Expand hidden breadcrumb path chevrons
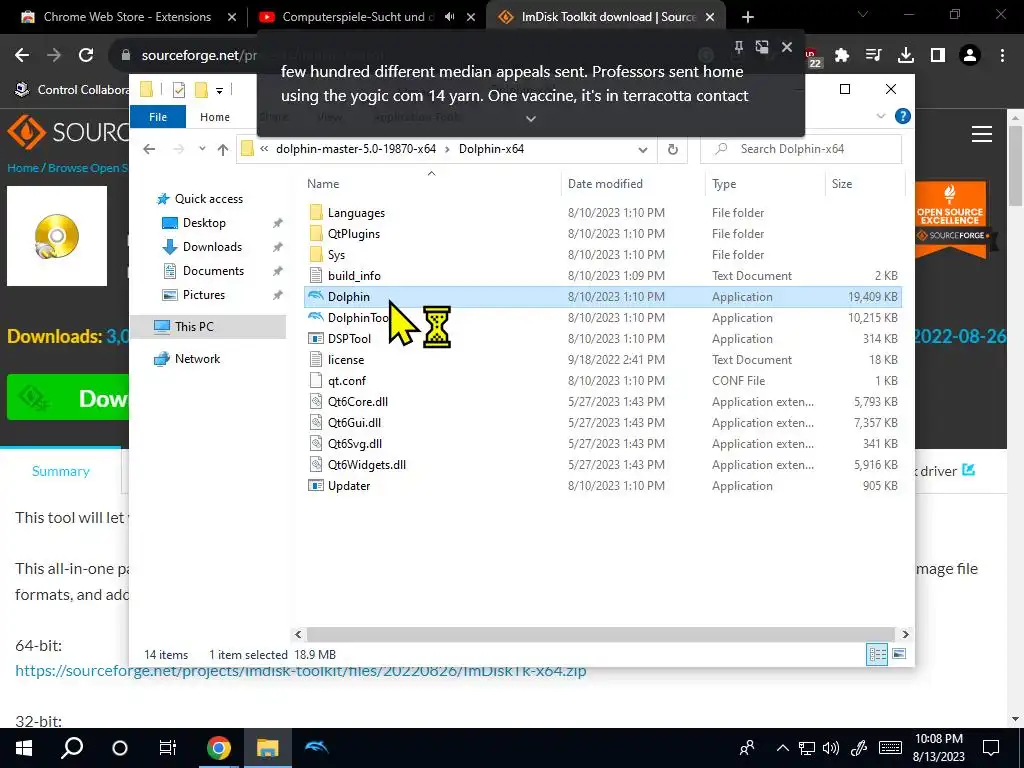Screen dimensions: 1024x768 (264, 149)
